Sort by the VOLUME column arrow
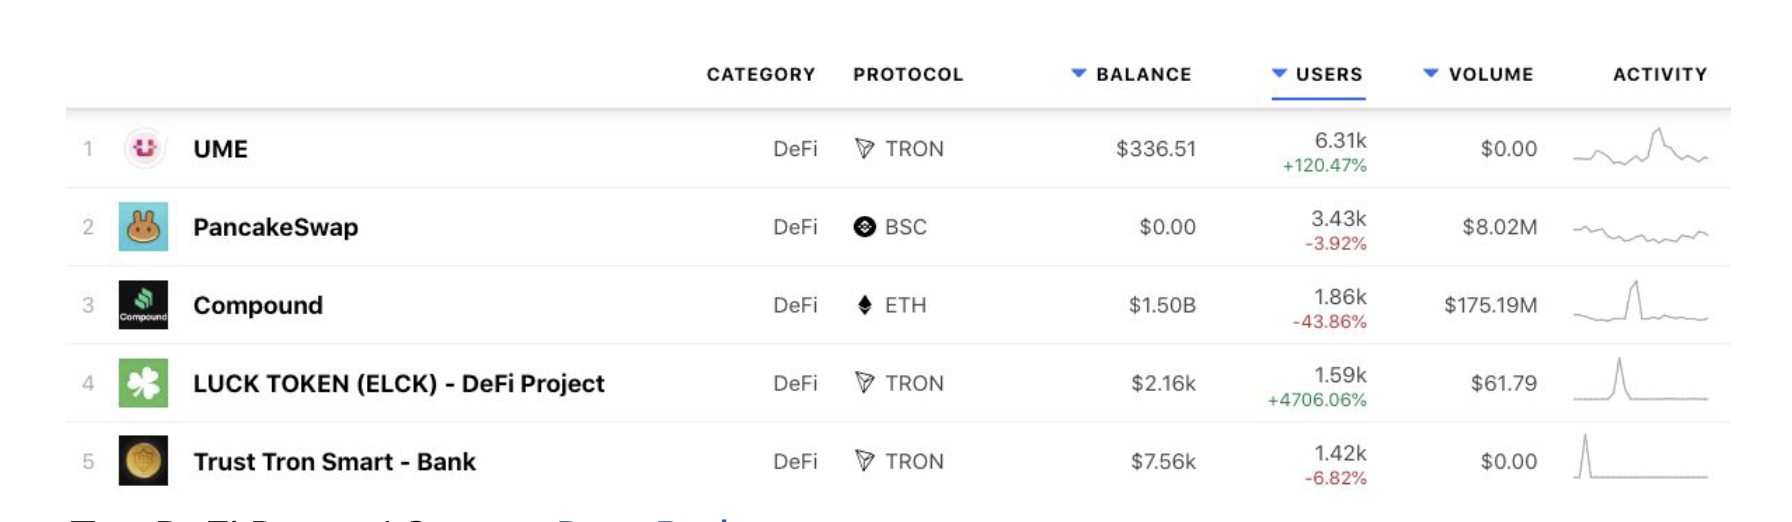 point(1431,73)
